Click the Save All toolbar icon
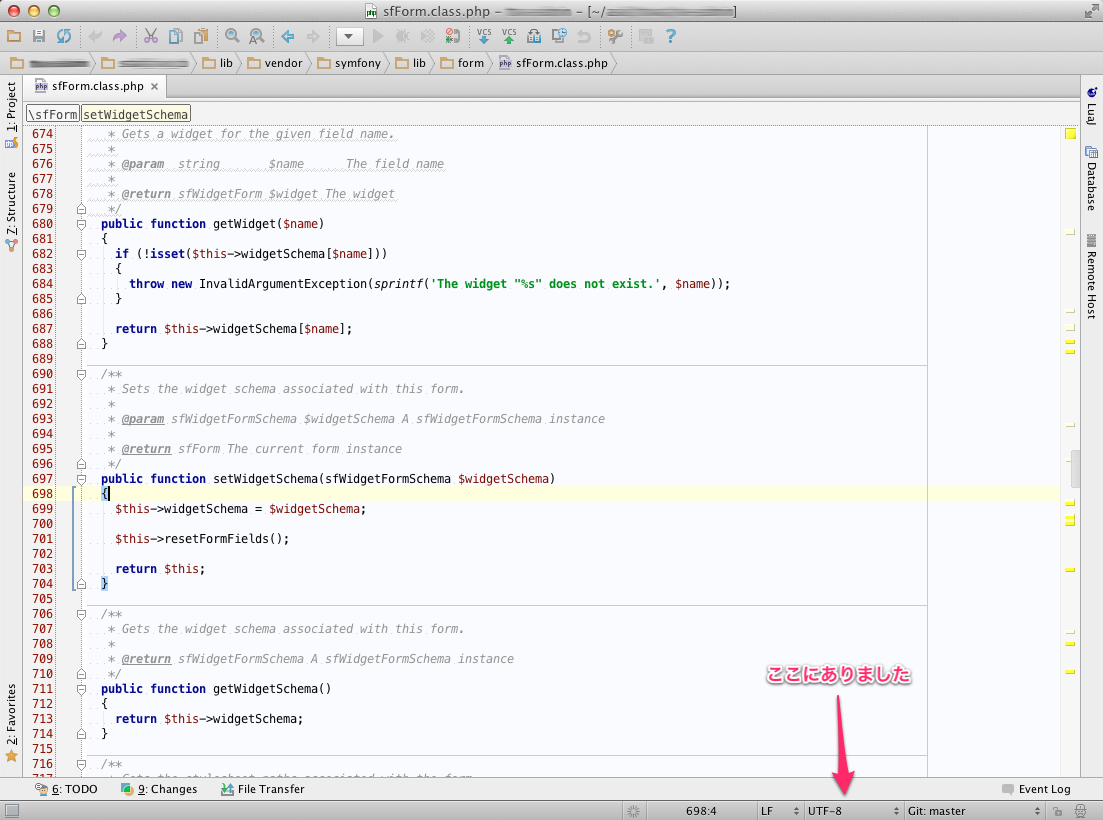 (39, 37)
